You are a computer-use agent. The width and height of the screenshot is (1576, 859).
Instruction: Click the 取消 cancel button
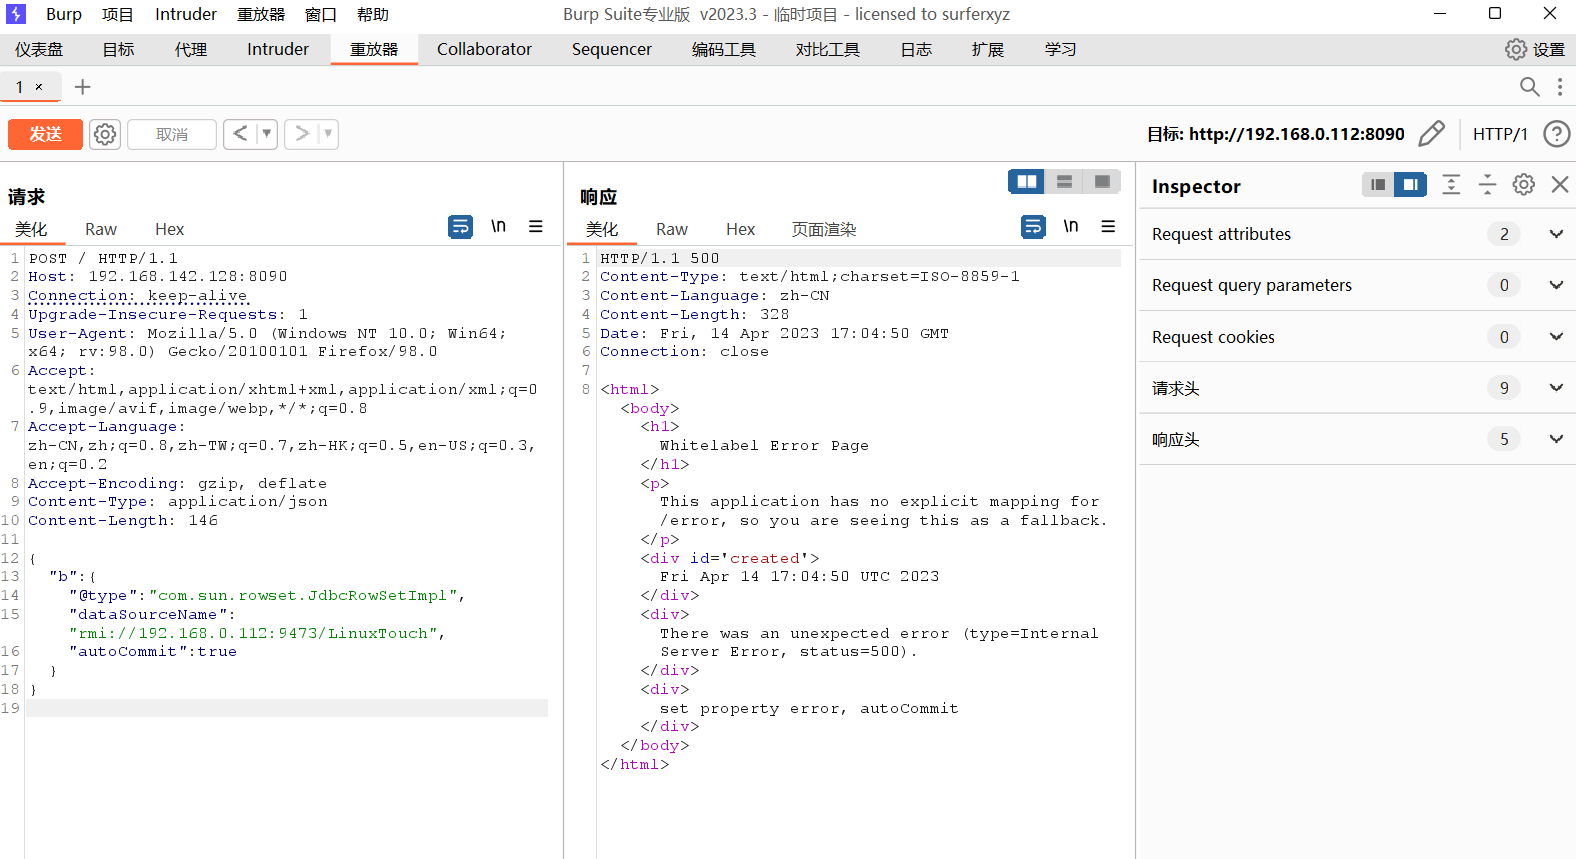pyautogui.click(x=172, y=134)
